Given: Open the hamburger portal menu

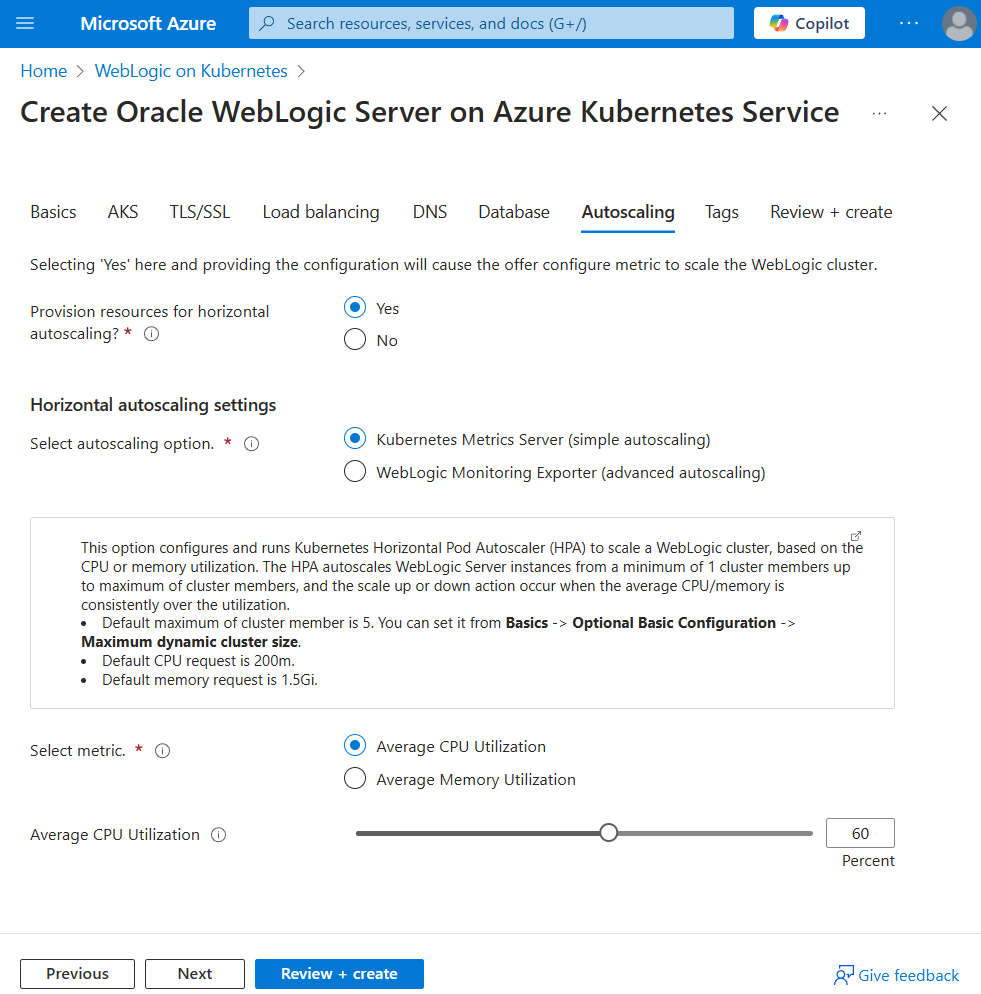Looking at the screenshot, I should point(25,23).
